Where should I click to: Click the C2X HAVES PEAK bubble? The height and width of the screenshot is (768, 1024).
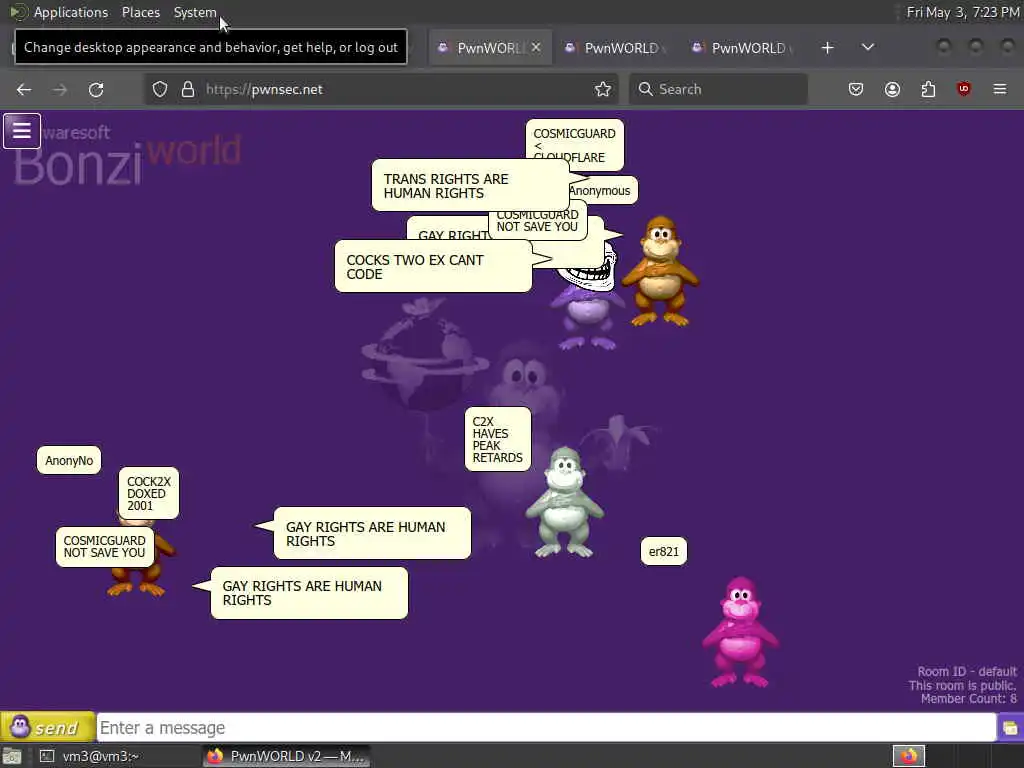click(498, 440)
